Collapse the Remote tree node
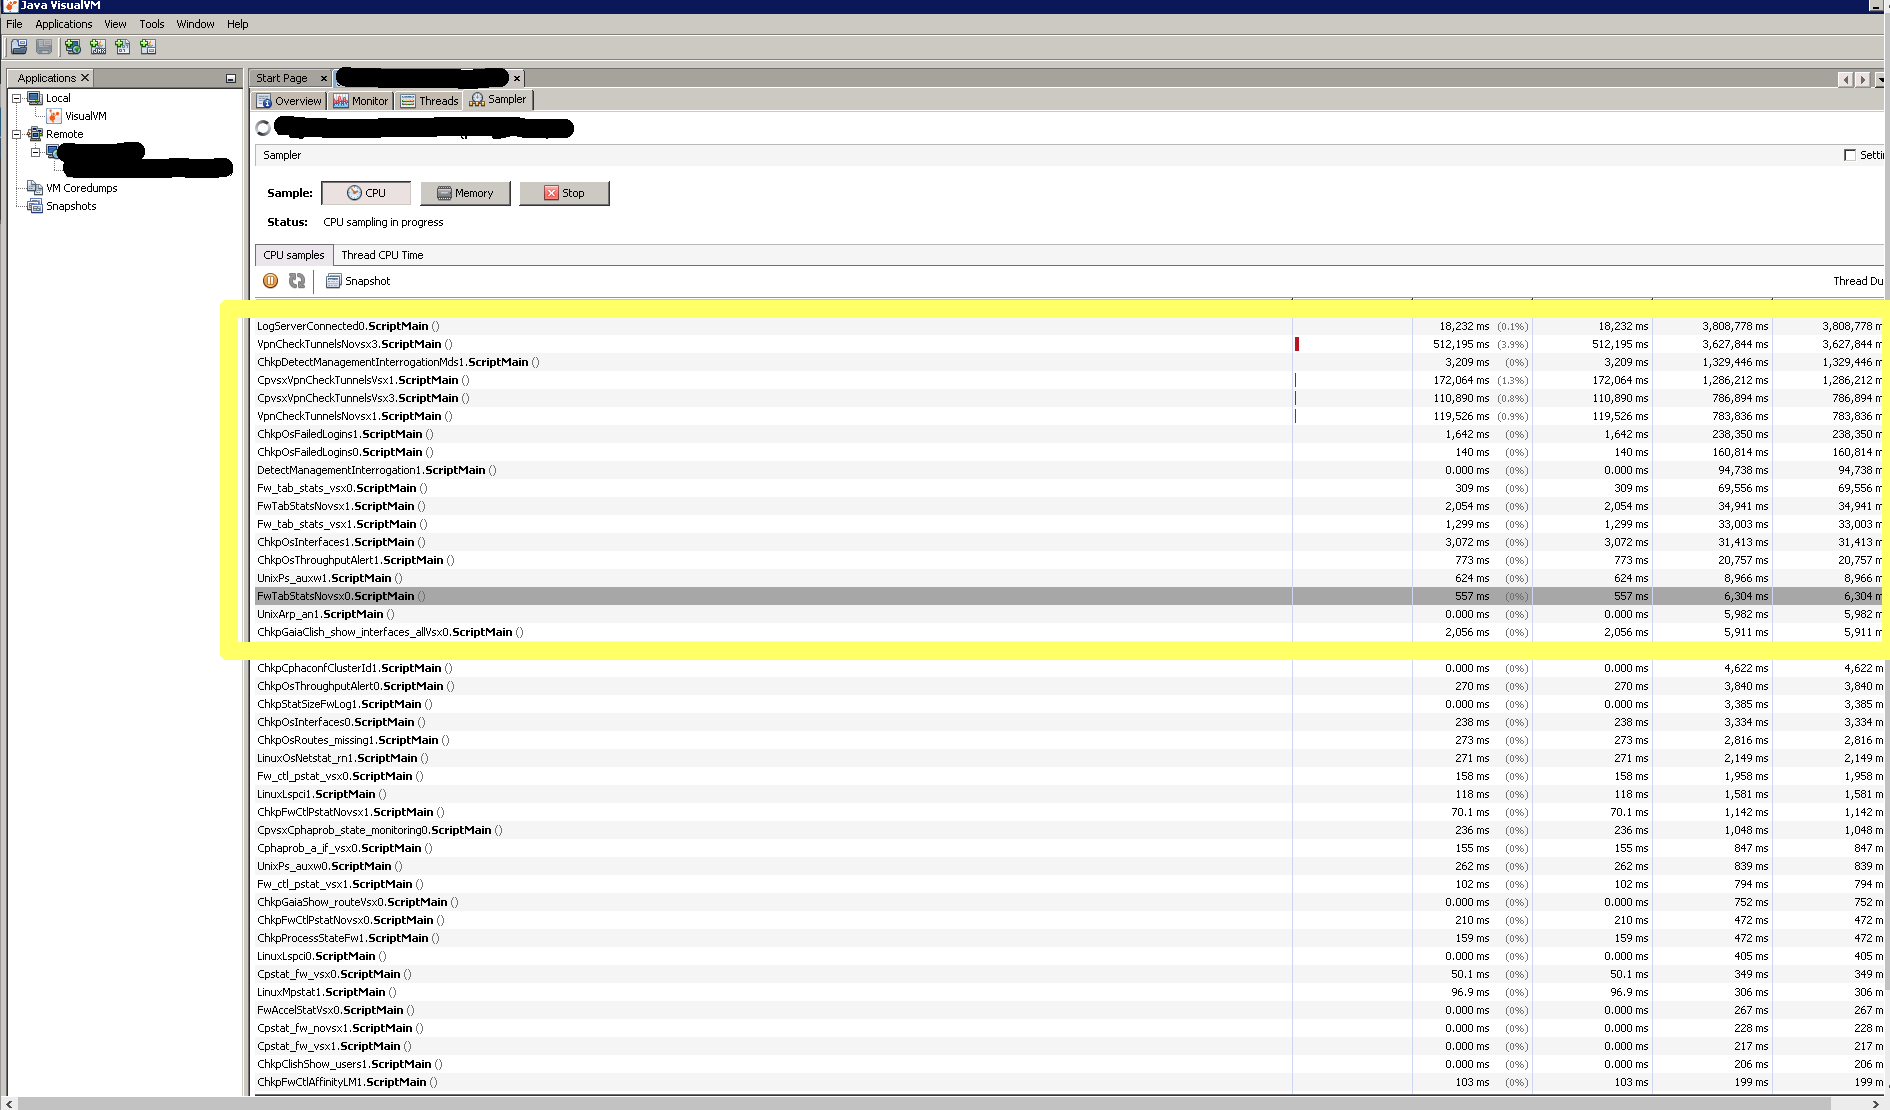Image resolution: width=1890 pixels, height=1110 pixels. 16,134
